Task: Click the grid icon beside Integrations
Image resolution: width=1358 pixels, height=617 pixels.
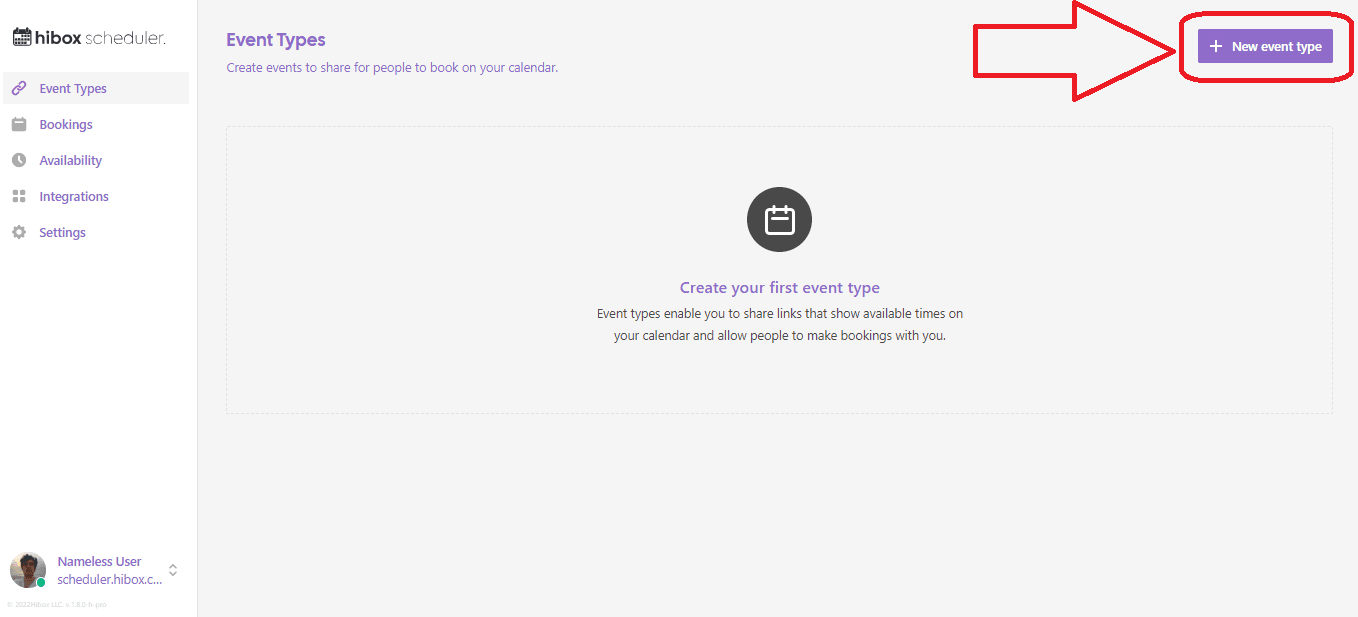Action: pos(19,196)
